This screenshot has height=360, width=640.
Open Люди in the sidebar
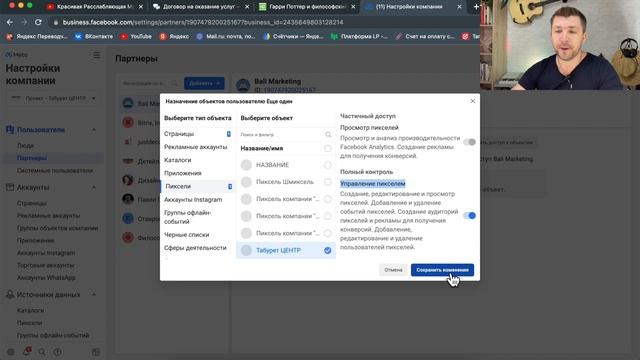point(25,145)
